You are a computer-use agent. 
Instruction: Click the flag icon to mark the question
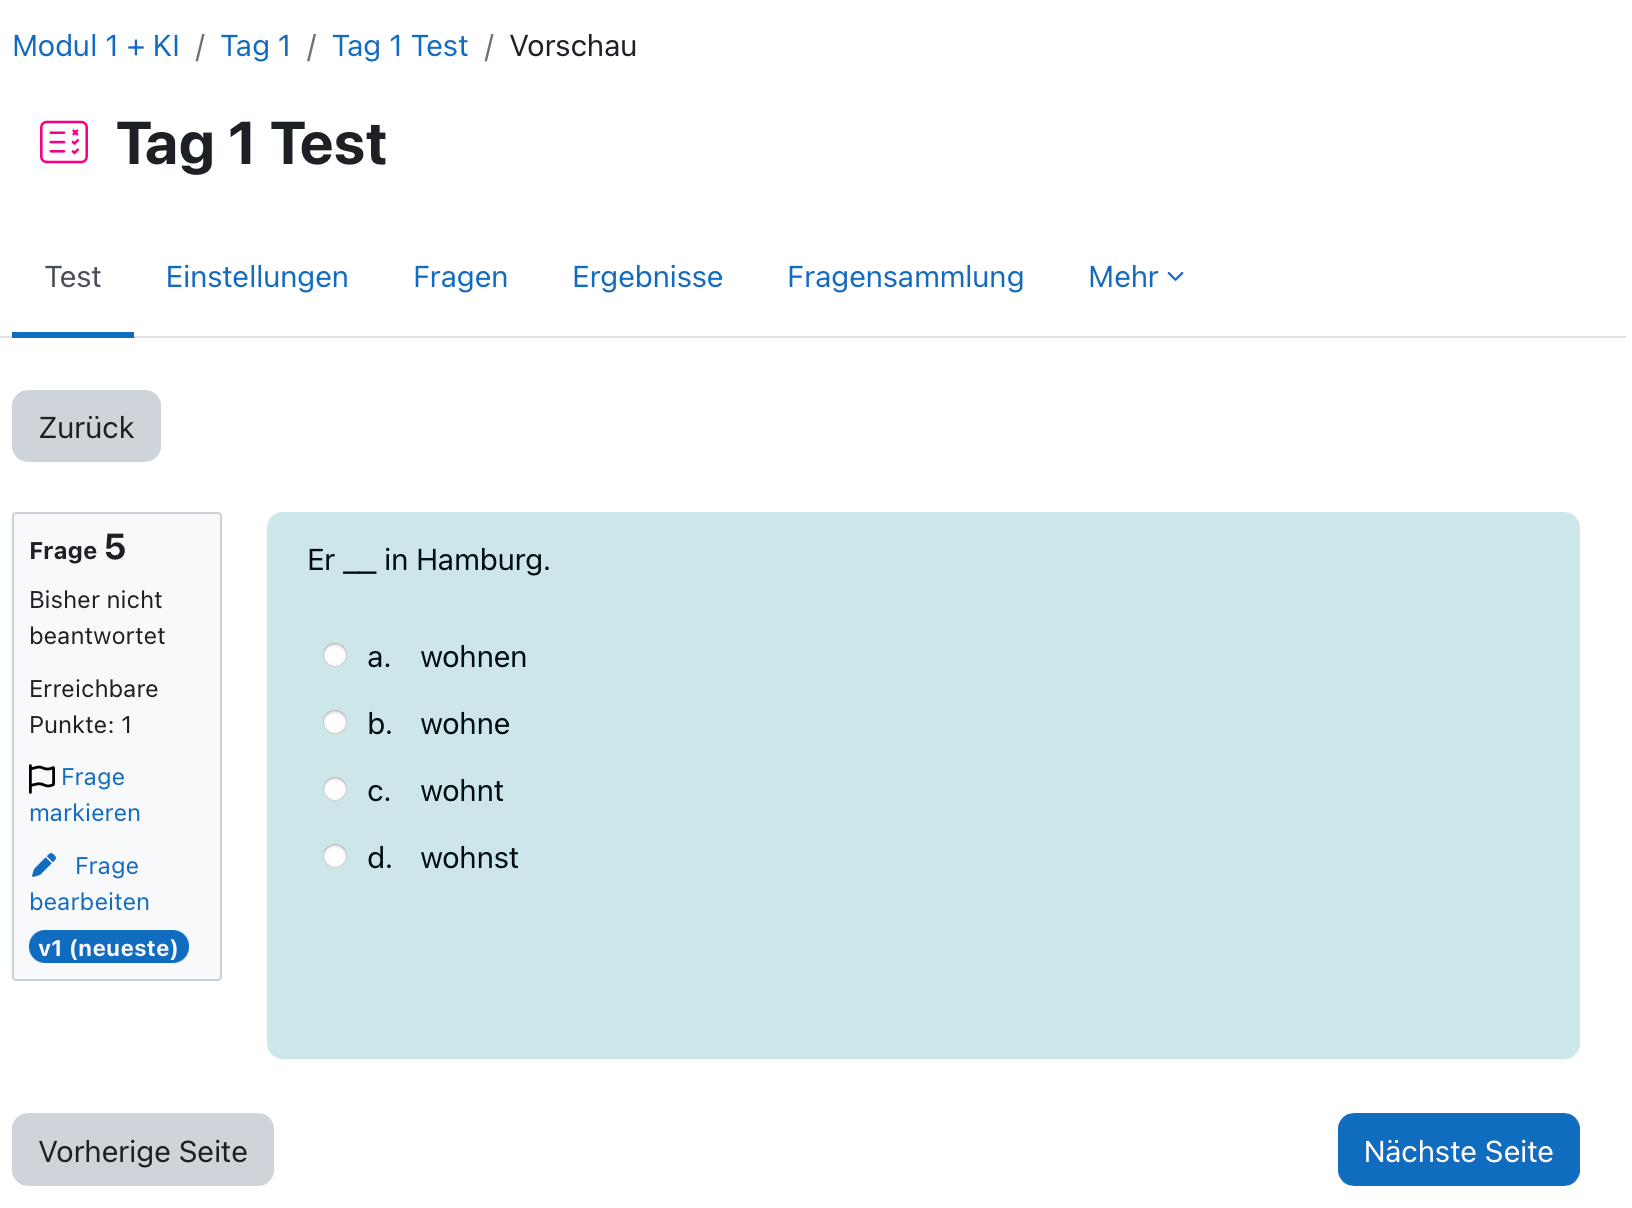point(43,776)
